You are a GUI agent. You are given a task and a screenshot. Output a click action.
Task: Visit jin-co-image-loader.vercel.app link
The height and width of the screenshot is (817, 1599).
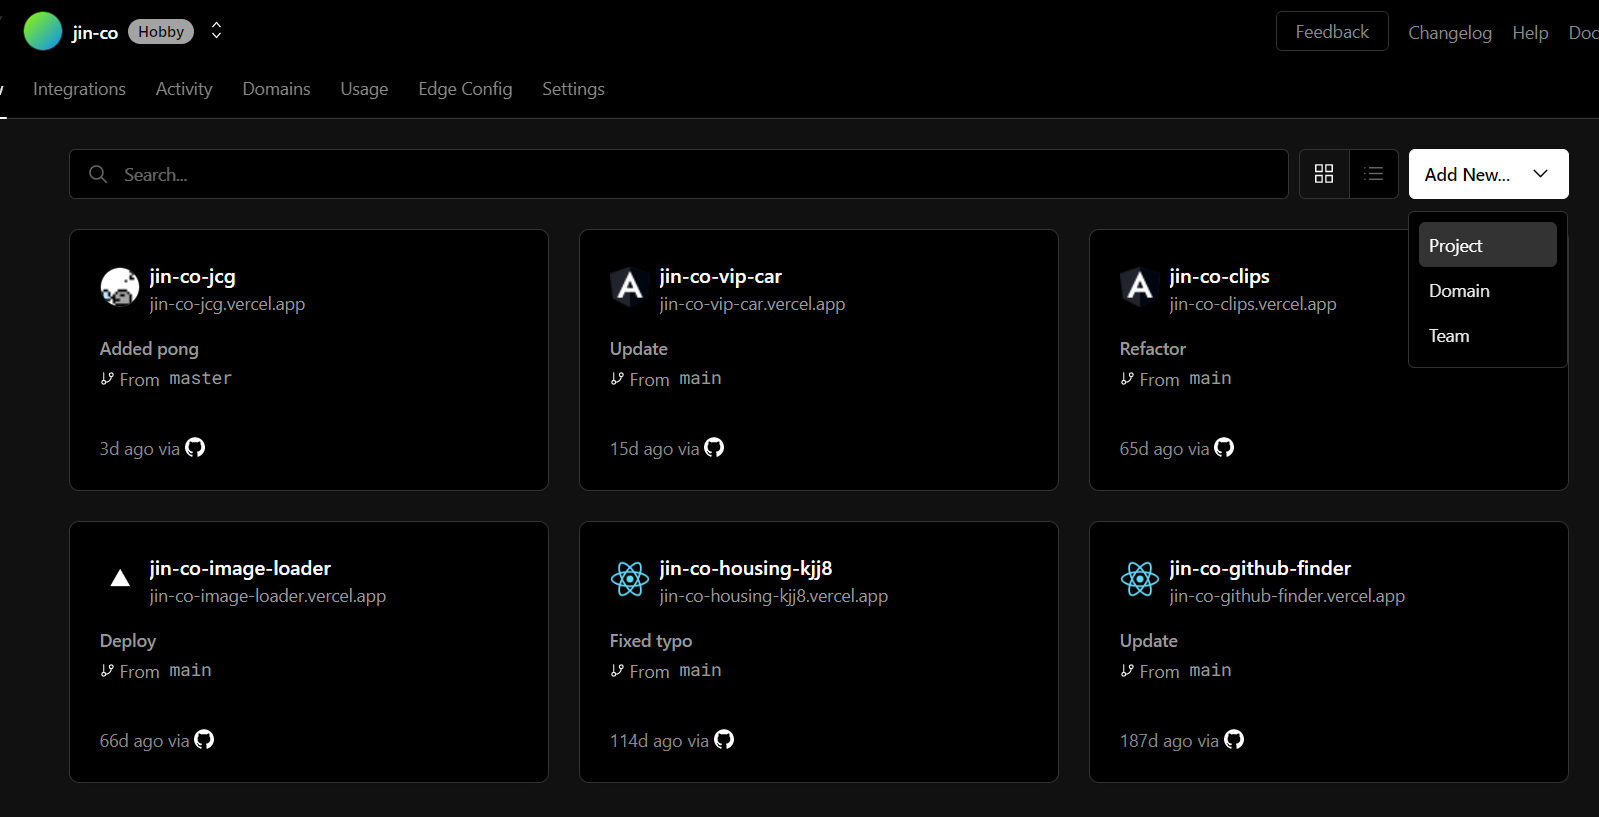tap(267, 596)
